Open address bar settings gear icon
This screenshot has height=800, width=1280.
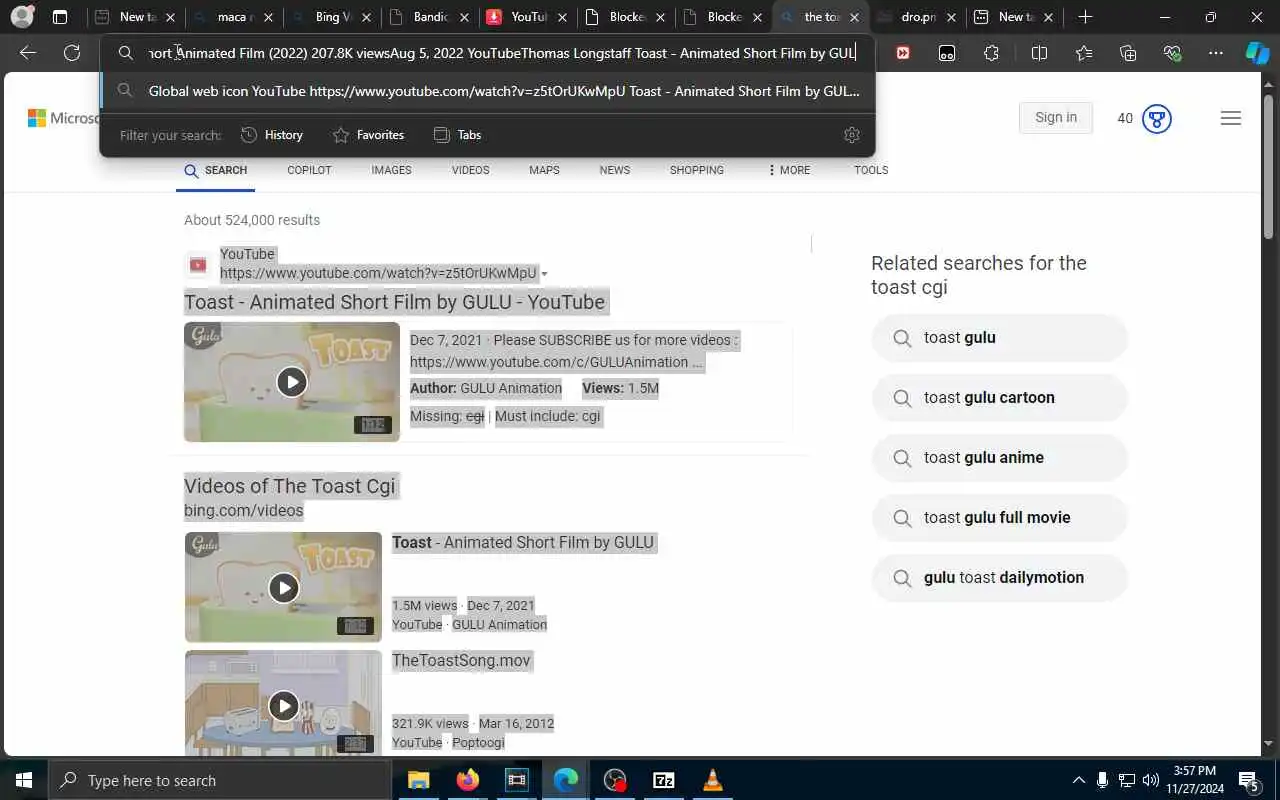(x=852, y=135)
